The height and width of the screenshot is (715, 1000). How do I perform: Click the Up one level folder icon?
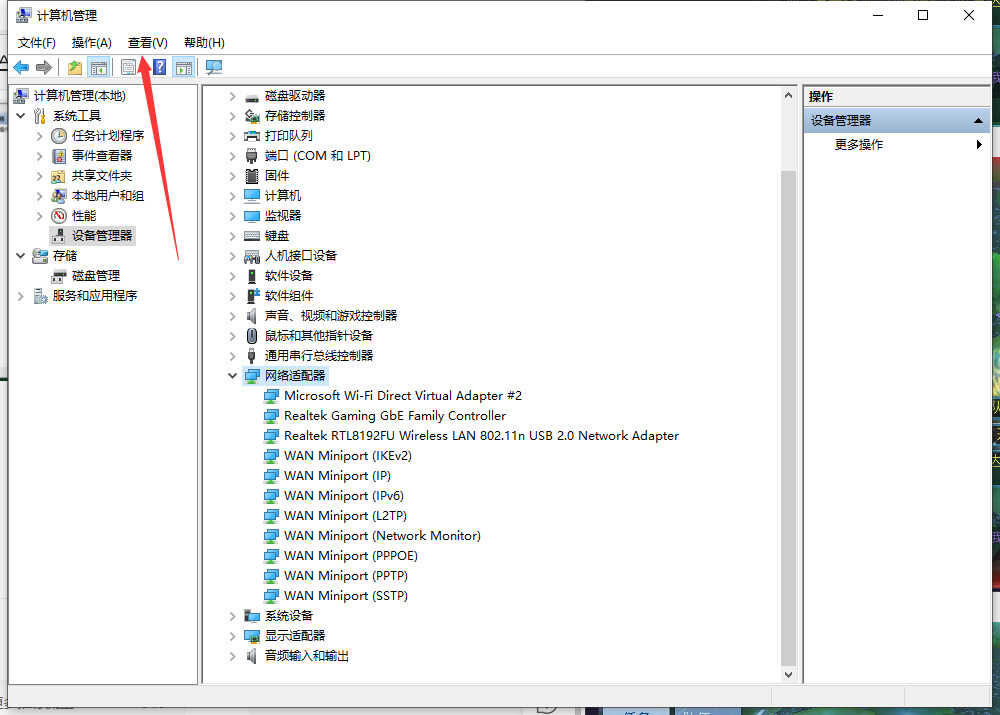click(75, 67)
